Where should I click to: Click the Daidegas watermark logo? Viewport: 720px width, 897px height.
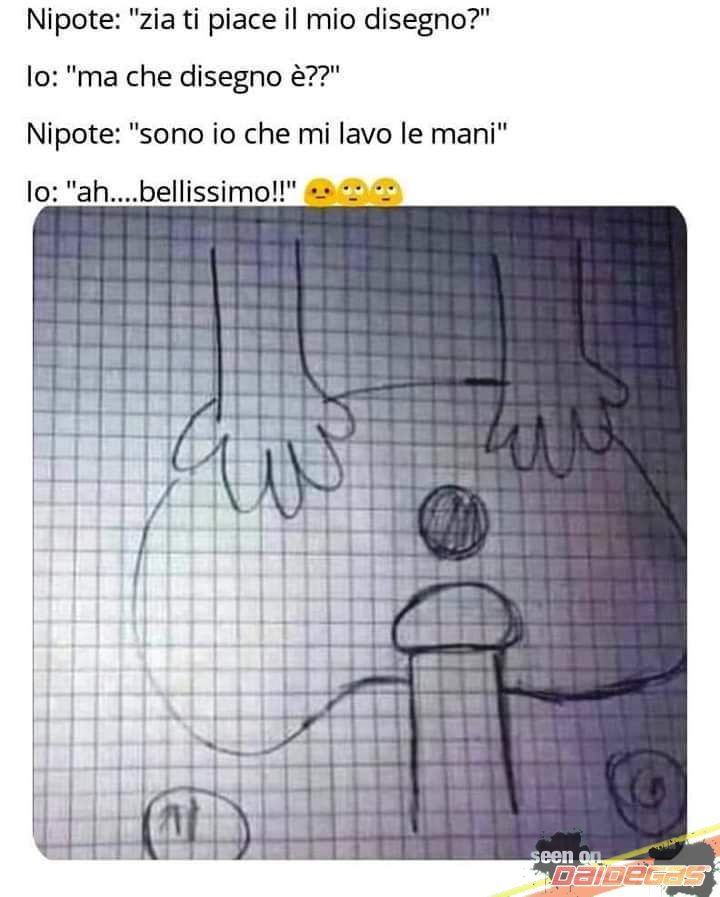click(x=627, y=876)
